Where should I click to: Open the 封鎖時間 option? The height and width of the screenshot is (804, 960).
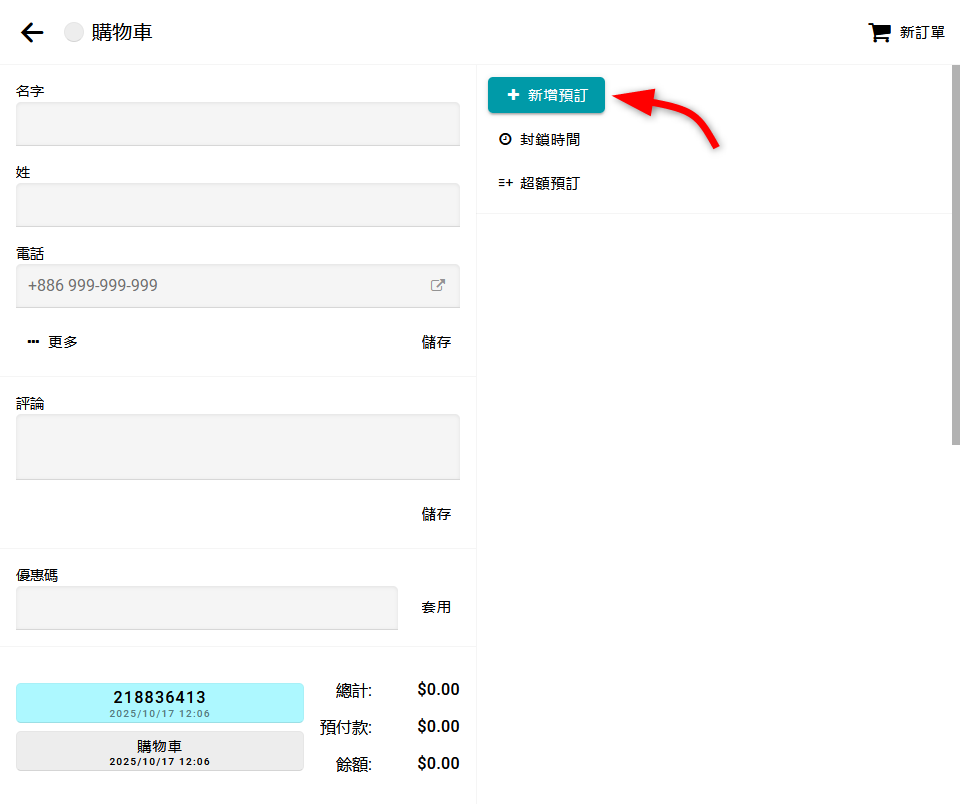tap(549, 140)
